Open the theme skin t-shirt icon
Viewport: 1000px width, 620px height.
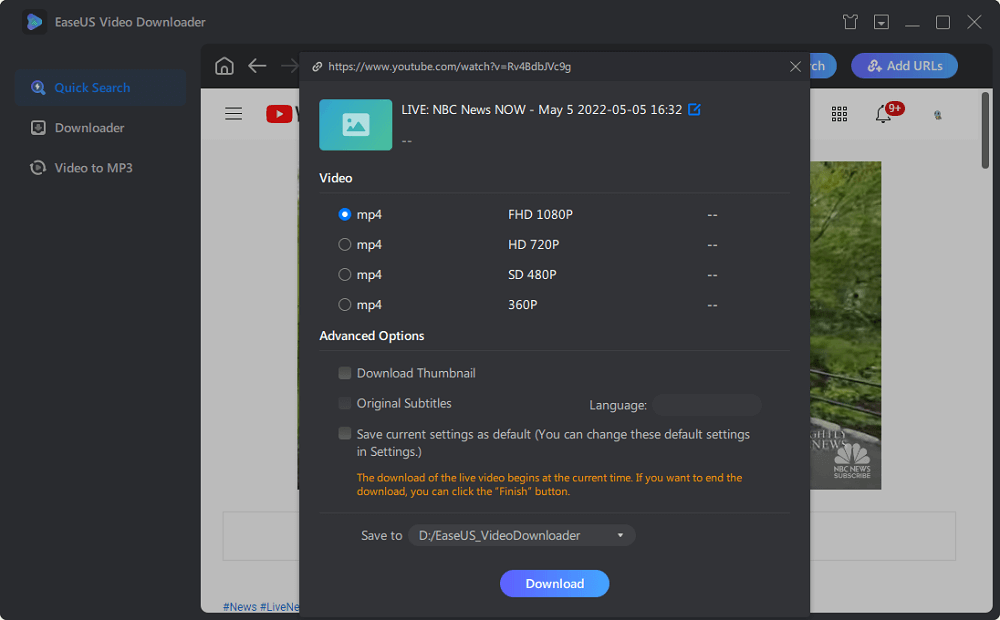click(849, 21)
